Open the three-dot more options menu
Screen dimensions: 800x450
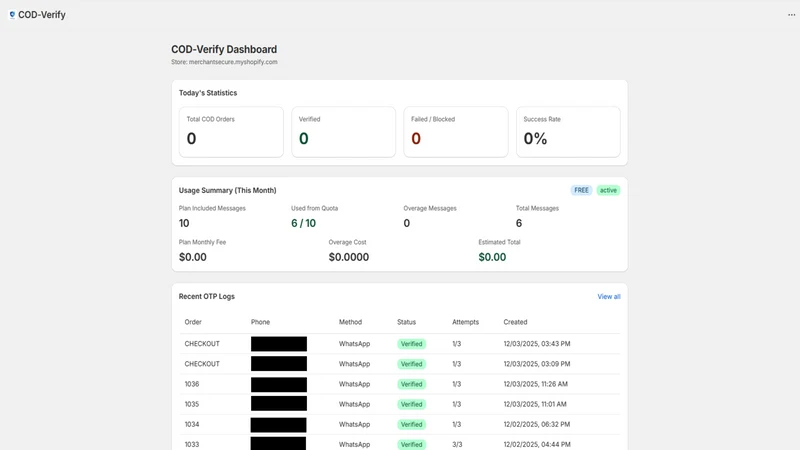coord(791,15)
